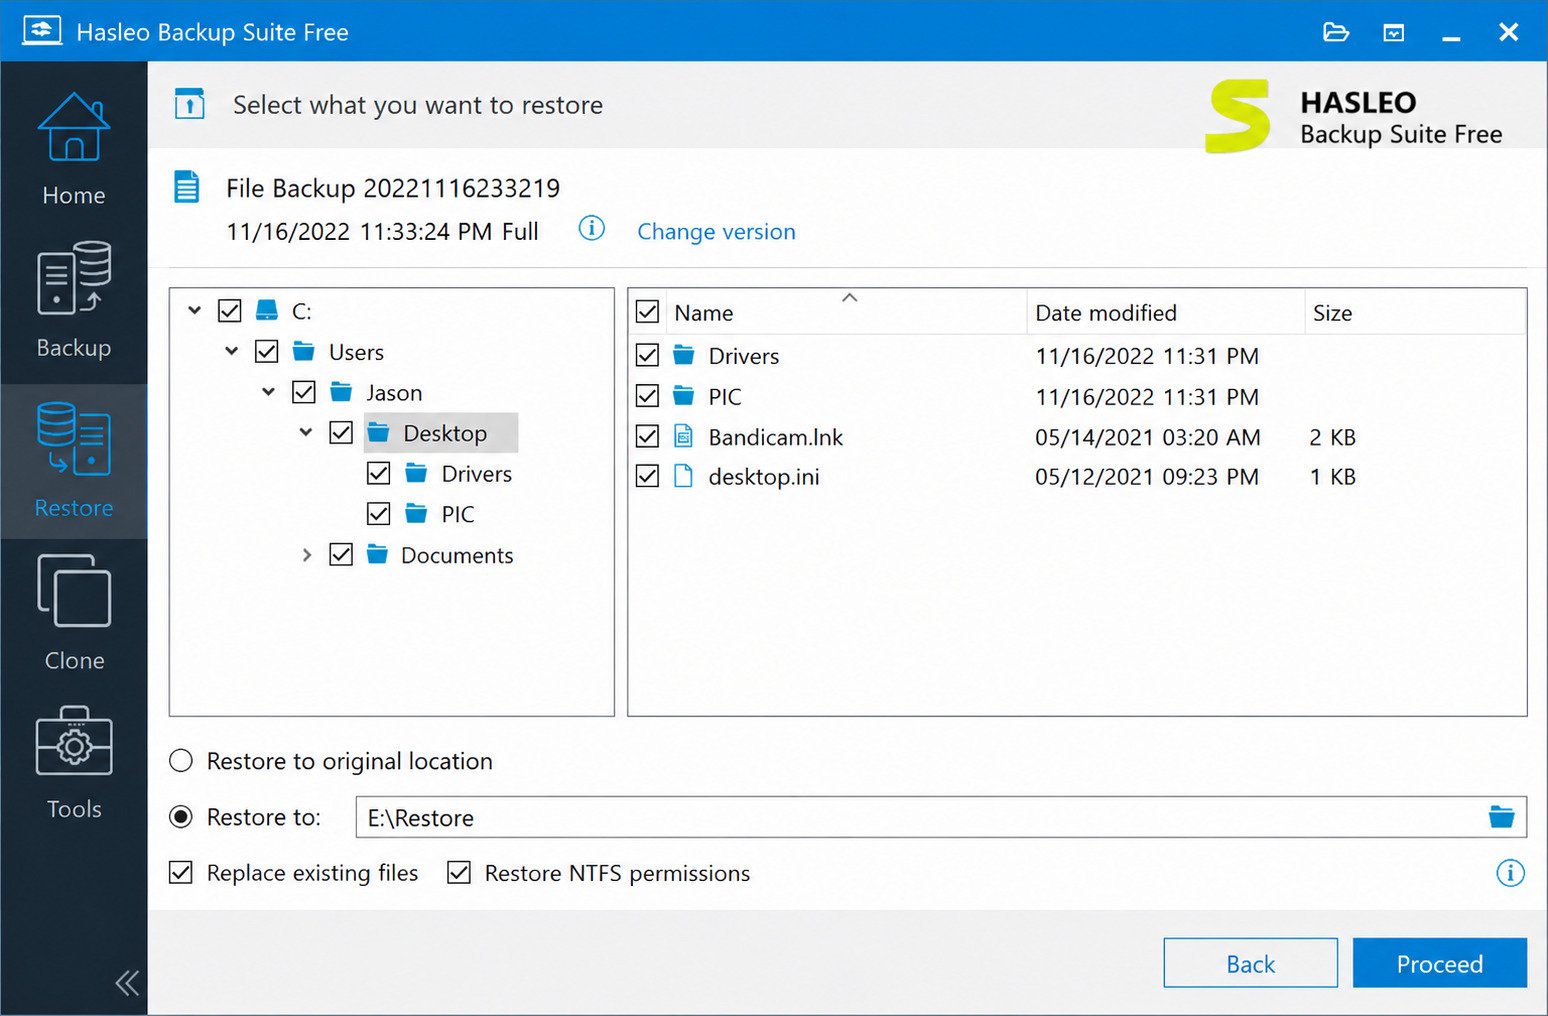Sort by Date modified column header
1548x1016 pixels.
tap(1165, 313)
